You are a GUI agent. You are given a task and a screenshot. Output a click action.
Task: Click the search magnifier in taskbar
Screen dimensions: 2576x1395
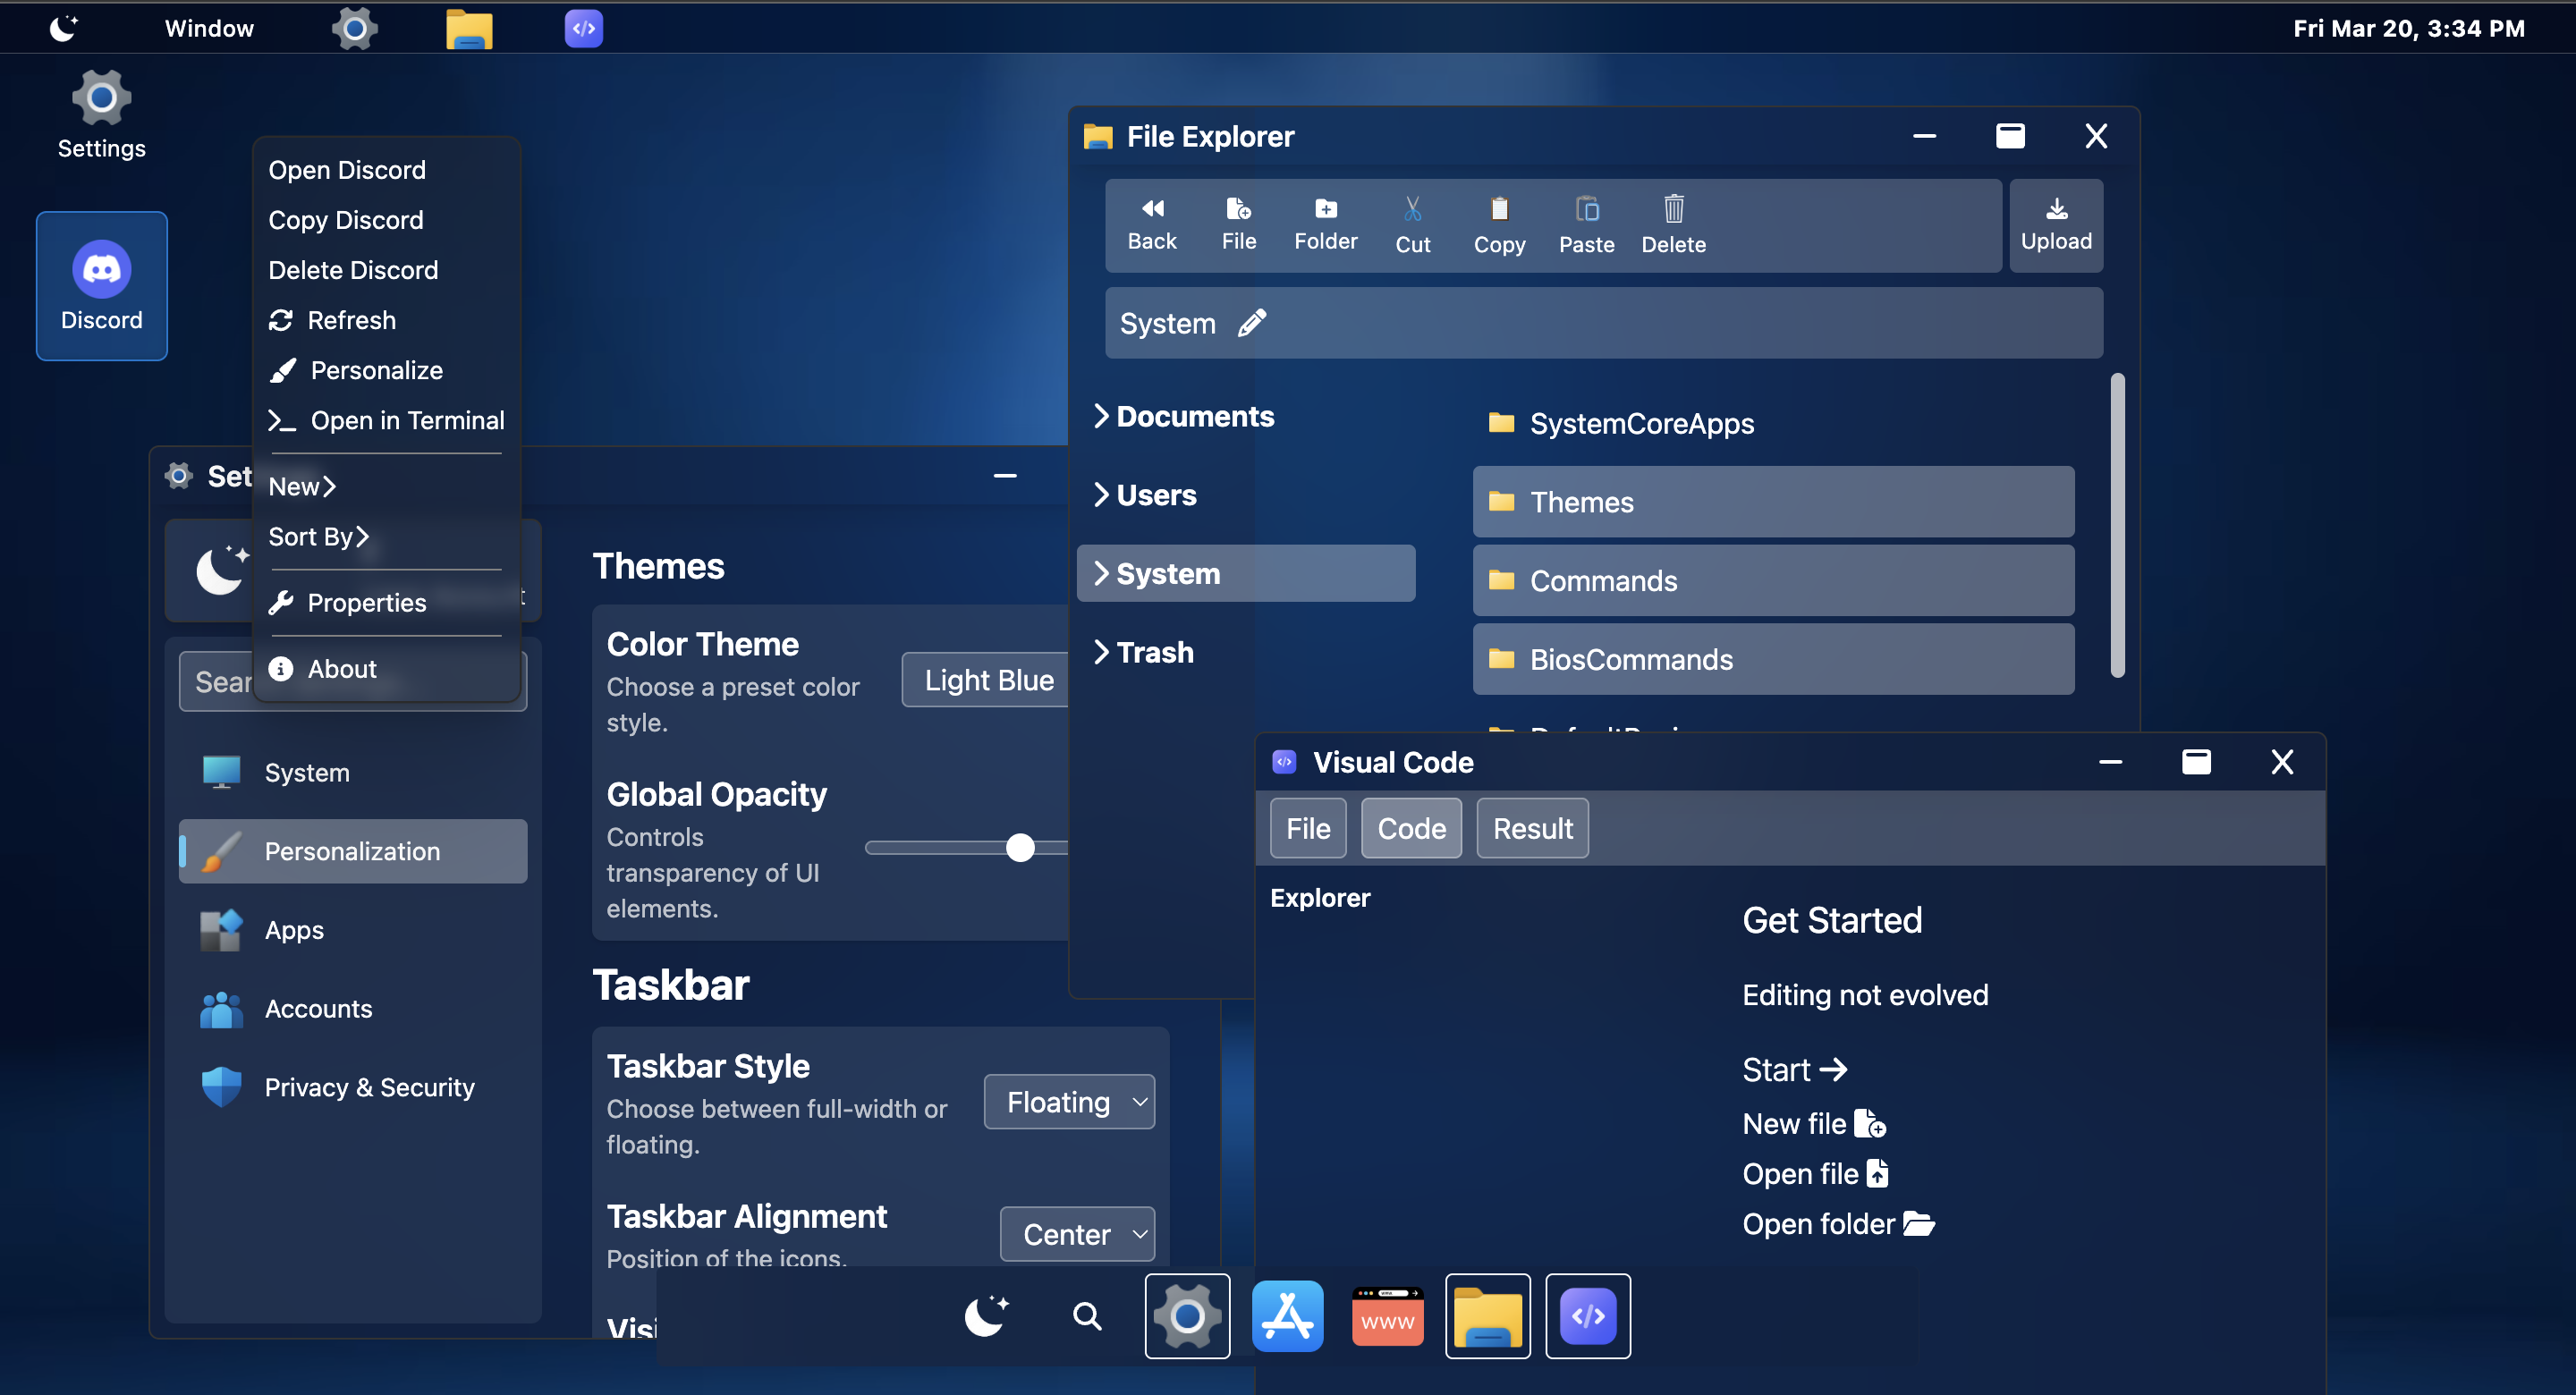(x=1087, y=1316)
